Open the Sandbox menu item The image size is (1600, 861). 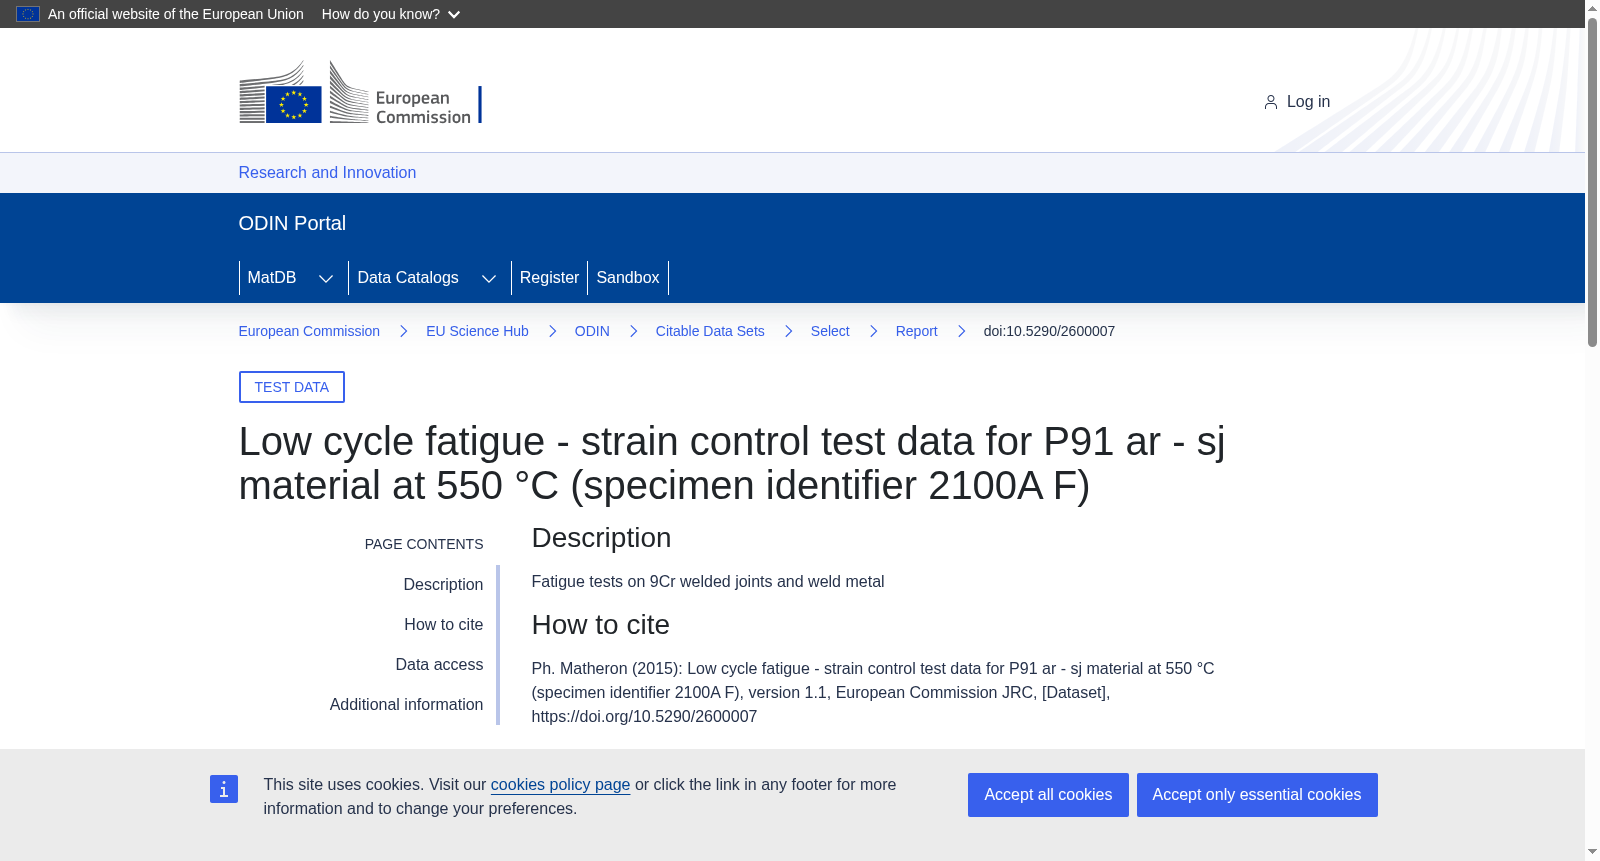[x=628, y=278]
